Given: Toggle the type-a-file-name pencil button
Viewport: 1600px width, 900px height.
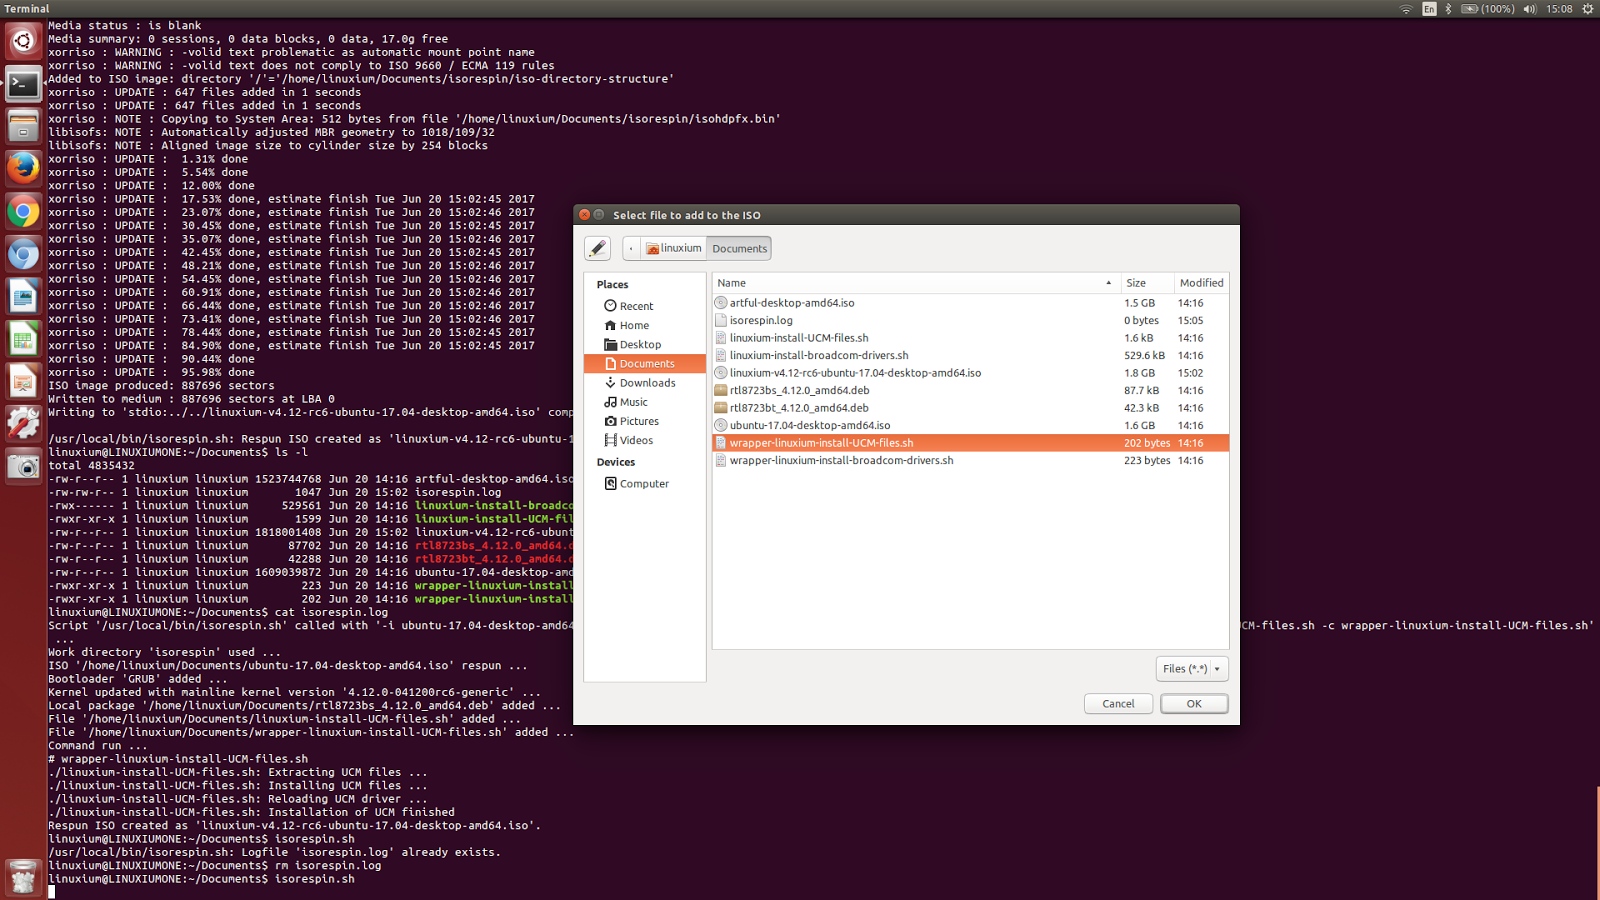Looking at the screenshot, I should point(597,248).
